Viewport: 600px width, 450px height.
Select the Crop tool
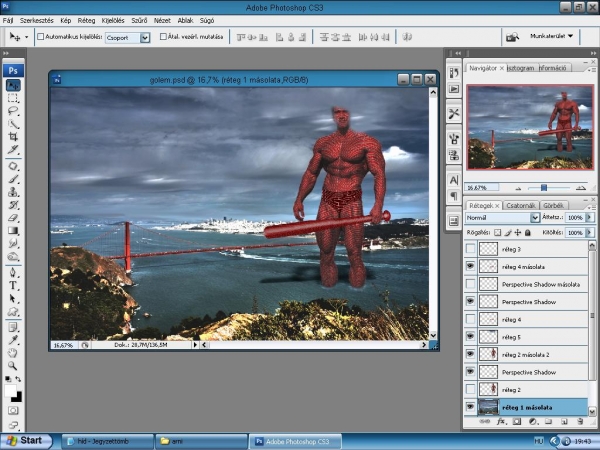coord(13,137)
